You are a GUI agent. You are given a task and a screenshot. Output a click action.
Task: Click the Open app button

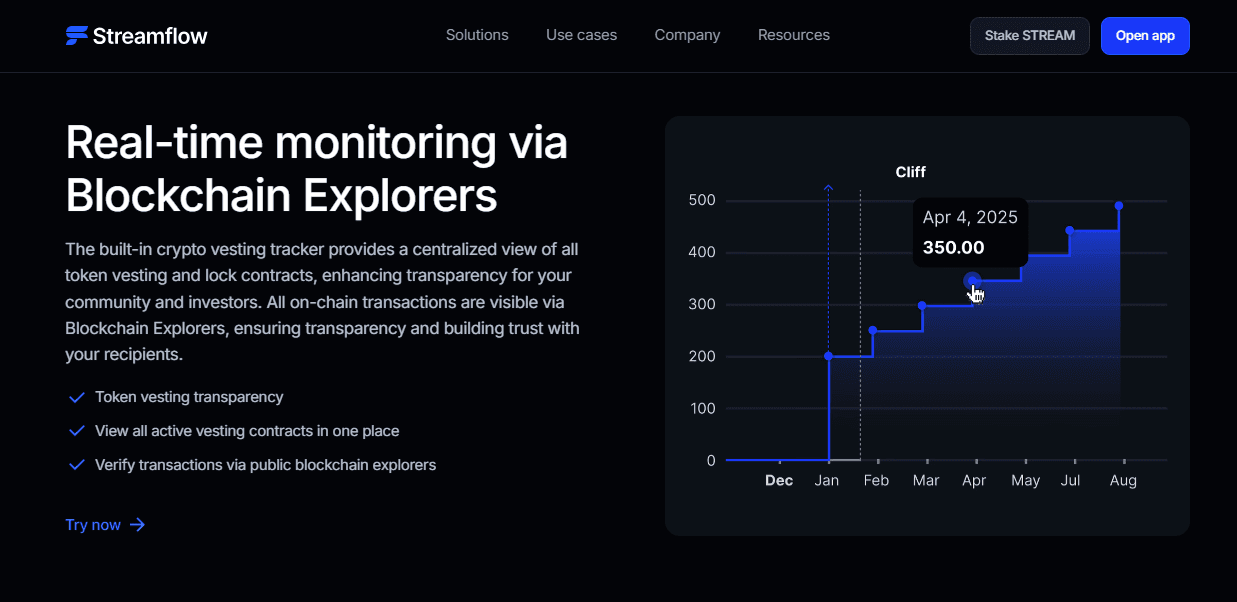coord(1145,36)
